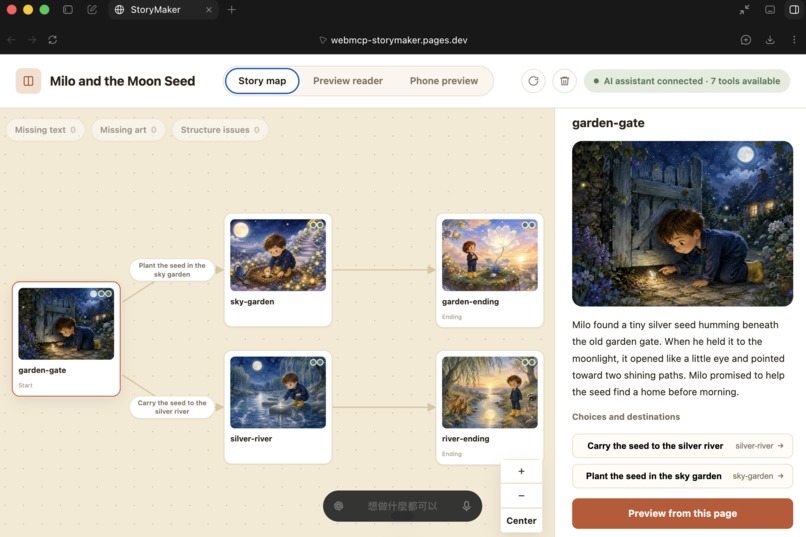Close the StoryMaker browser tab
Viewport: 806px width, 537px height.
click(x=209, y=10)
